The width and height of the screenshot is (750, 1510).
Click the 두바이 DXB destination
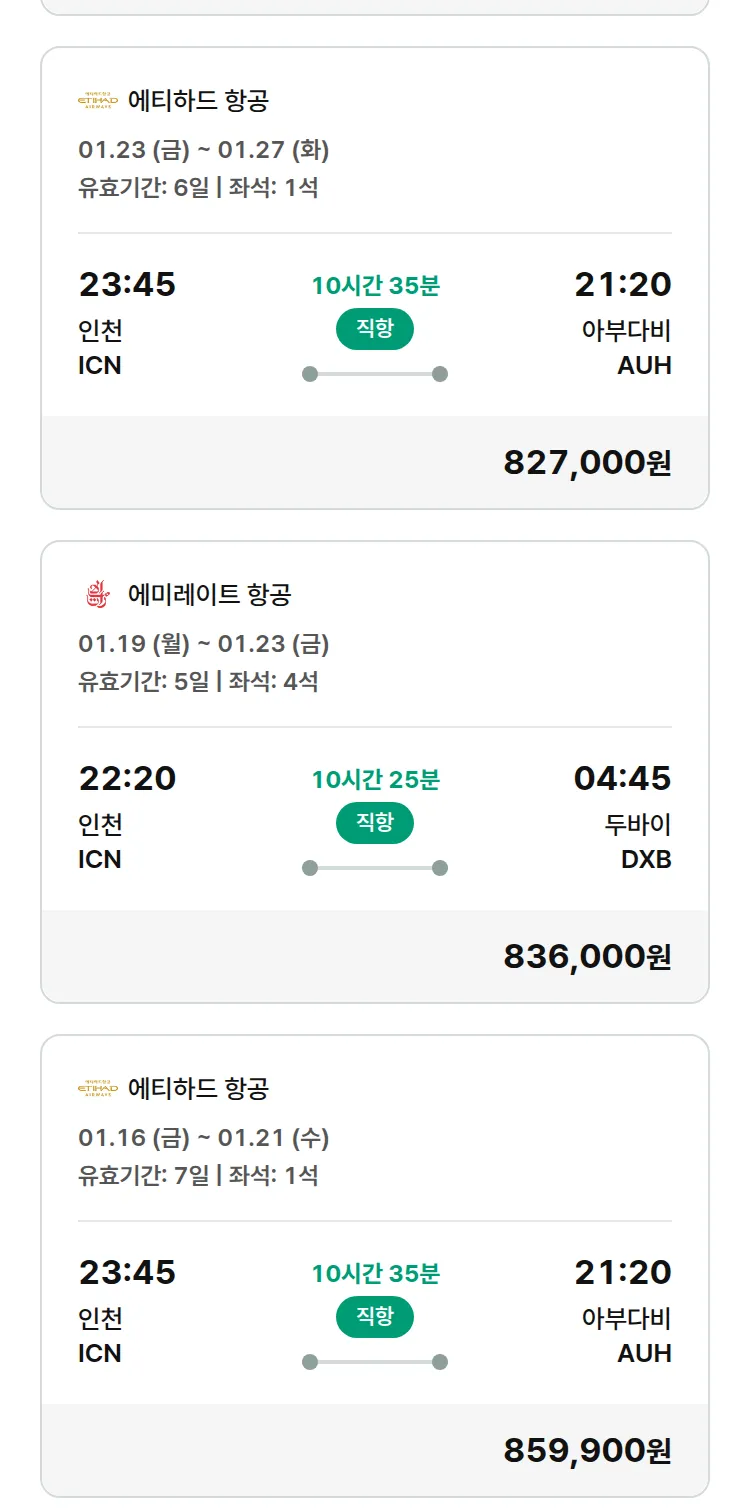tap(638, 842)
